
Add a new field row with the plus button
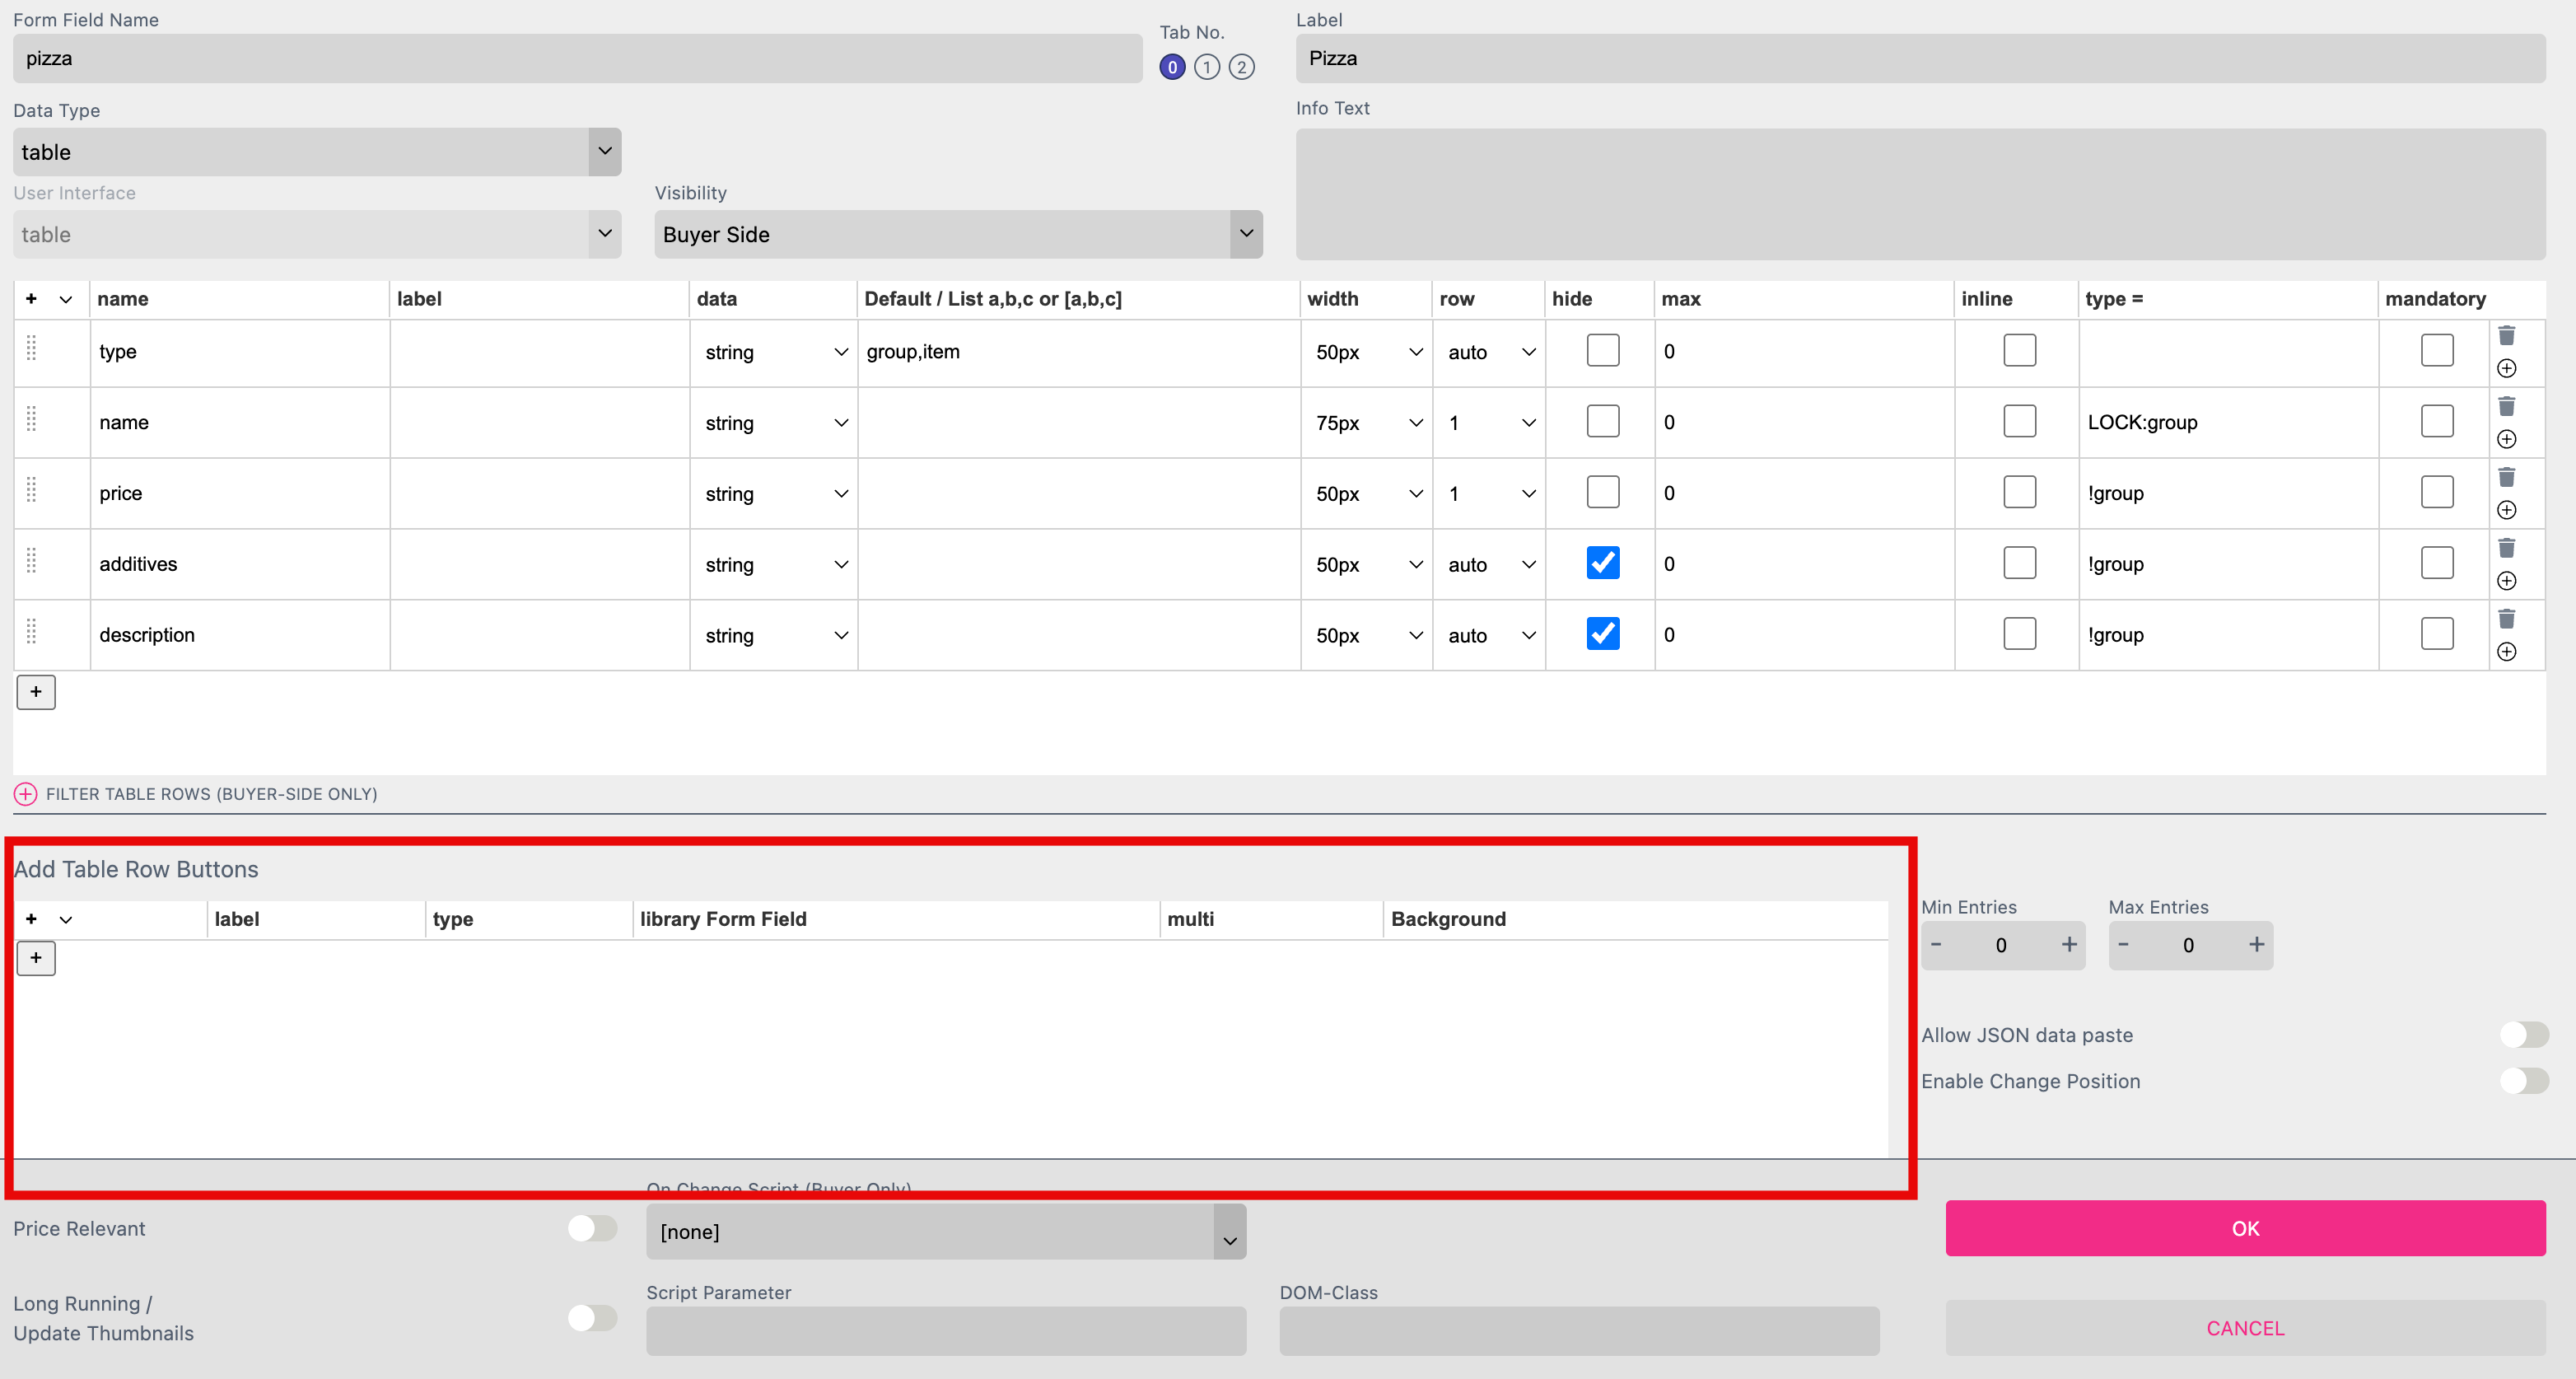point(36,692)
